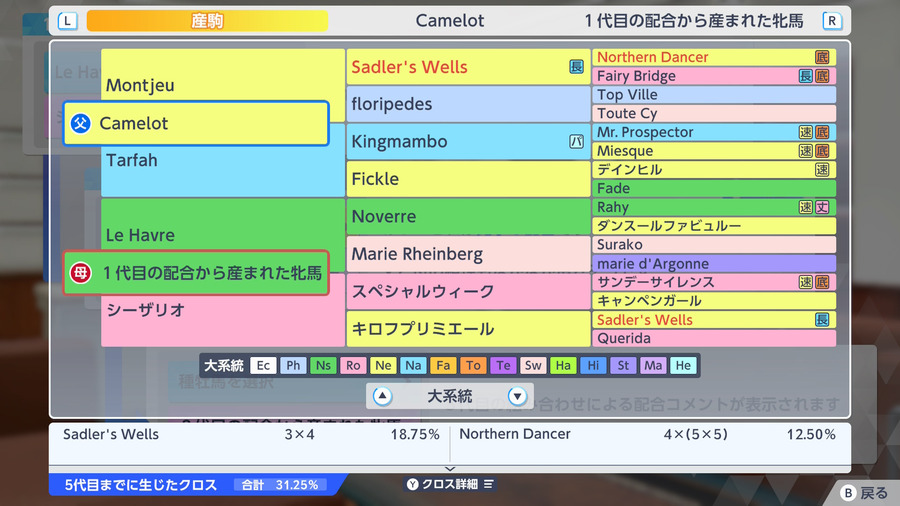The image size is (900, 506).
Task: Click the 底 badge on Miesque
Action: point(822,151)
